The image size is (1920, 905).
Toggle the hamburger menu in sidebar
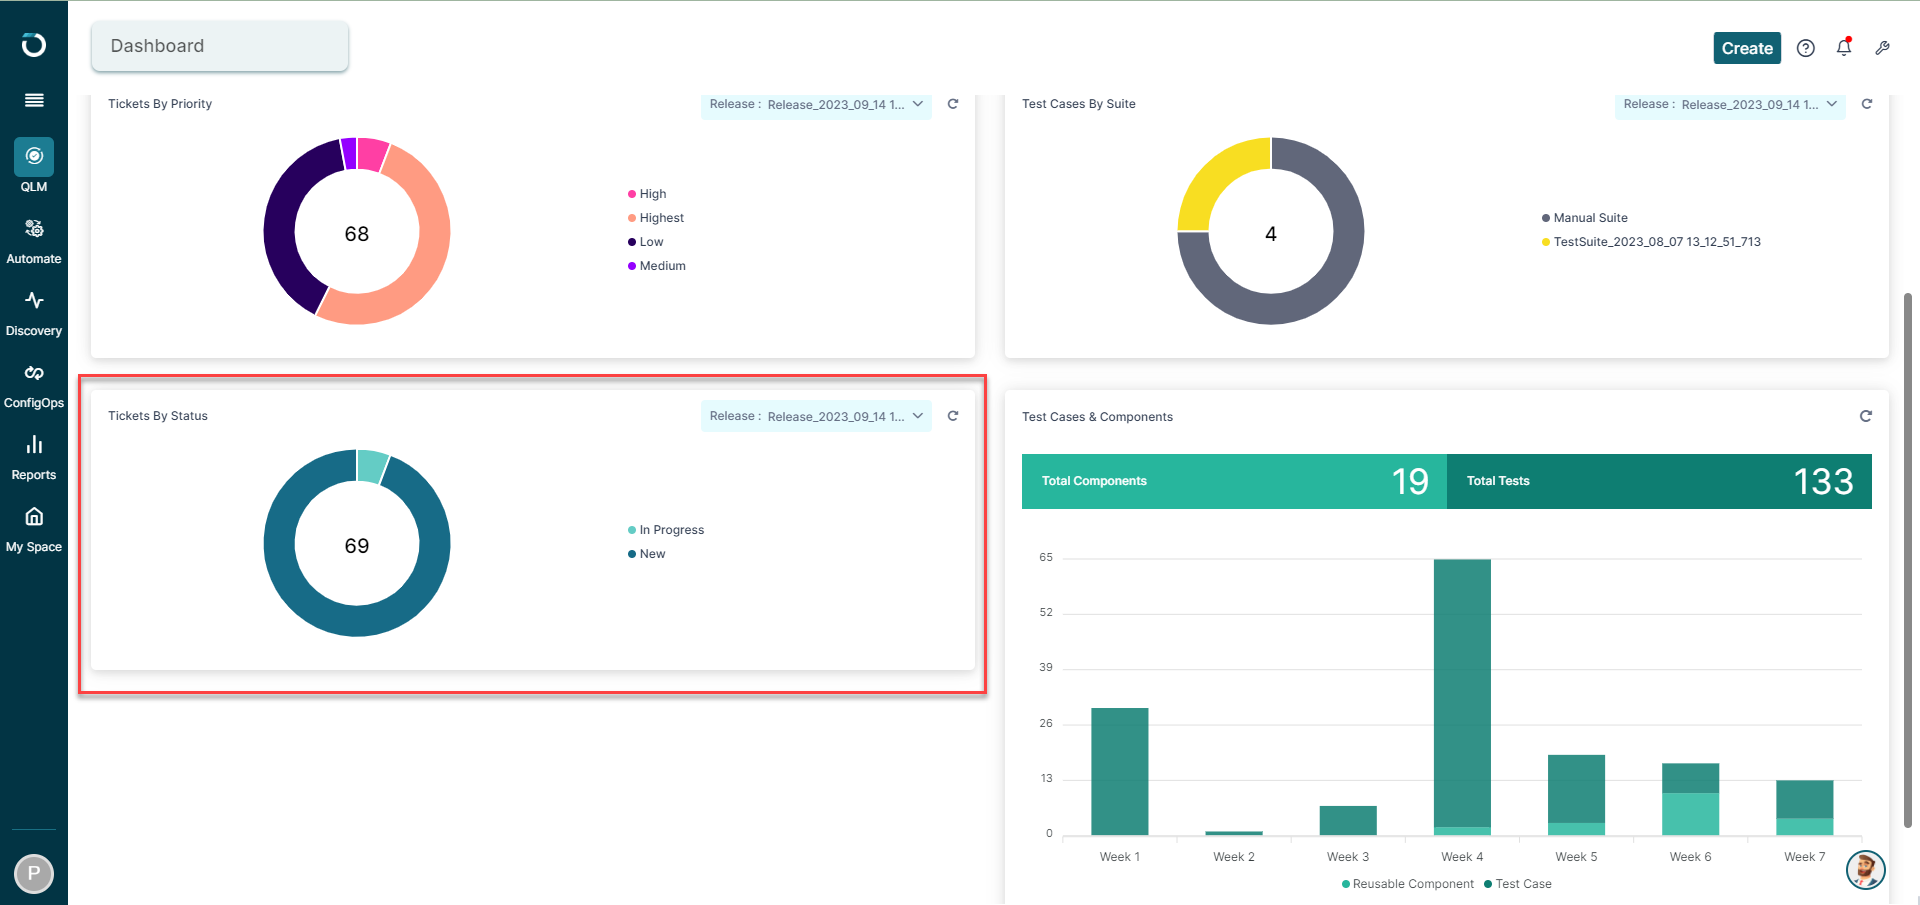pyautogui.click(x=34, y=100)
